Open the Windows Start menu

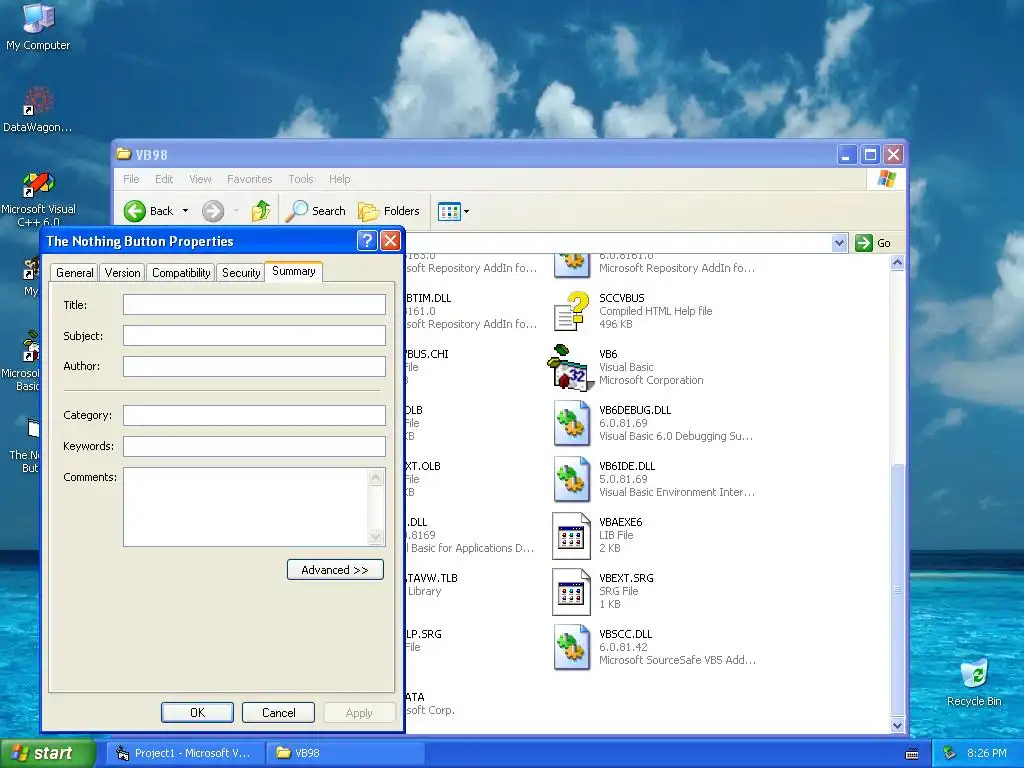(46, 753)
